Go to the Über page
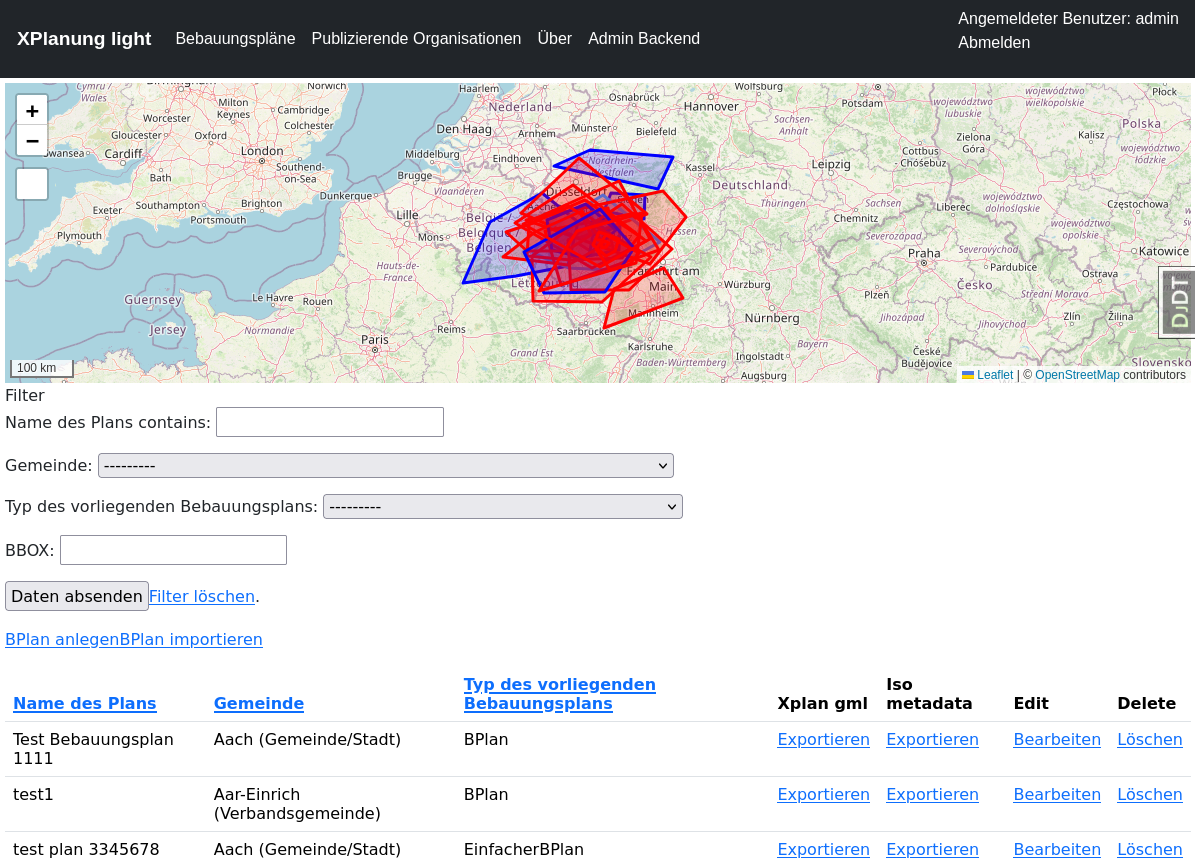The height and width of the screenshot is (867, 1195). tap(555, 39)
